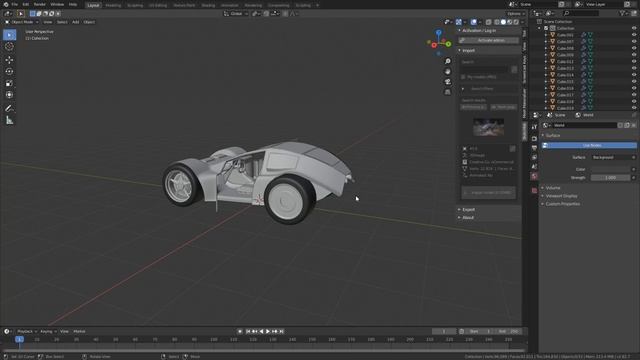Click the Sketchfab model thumbnail preview

click(x=489, y=127)
